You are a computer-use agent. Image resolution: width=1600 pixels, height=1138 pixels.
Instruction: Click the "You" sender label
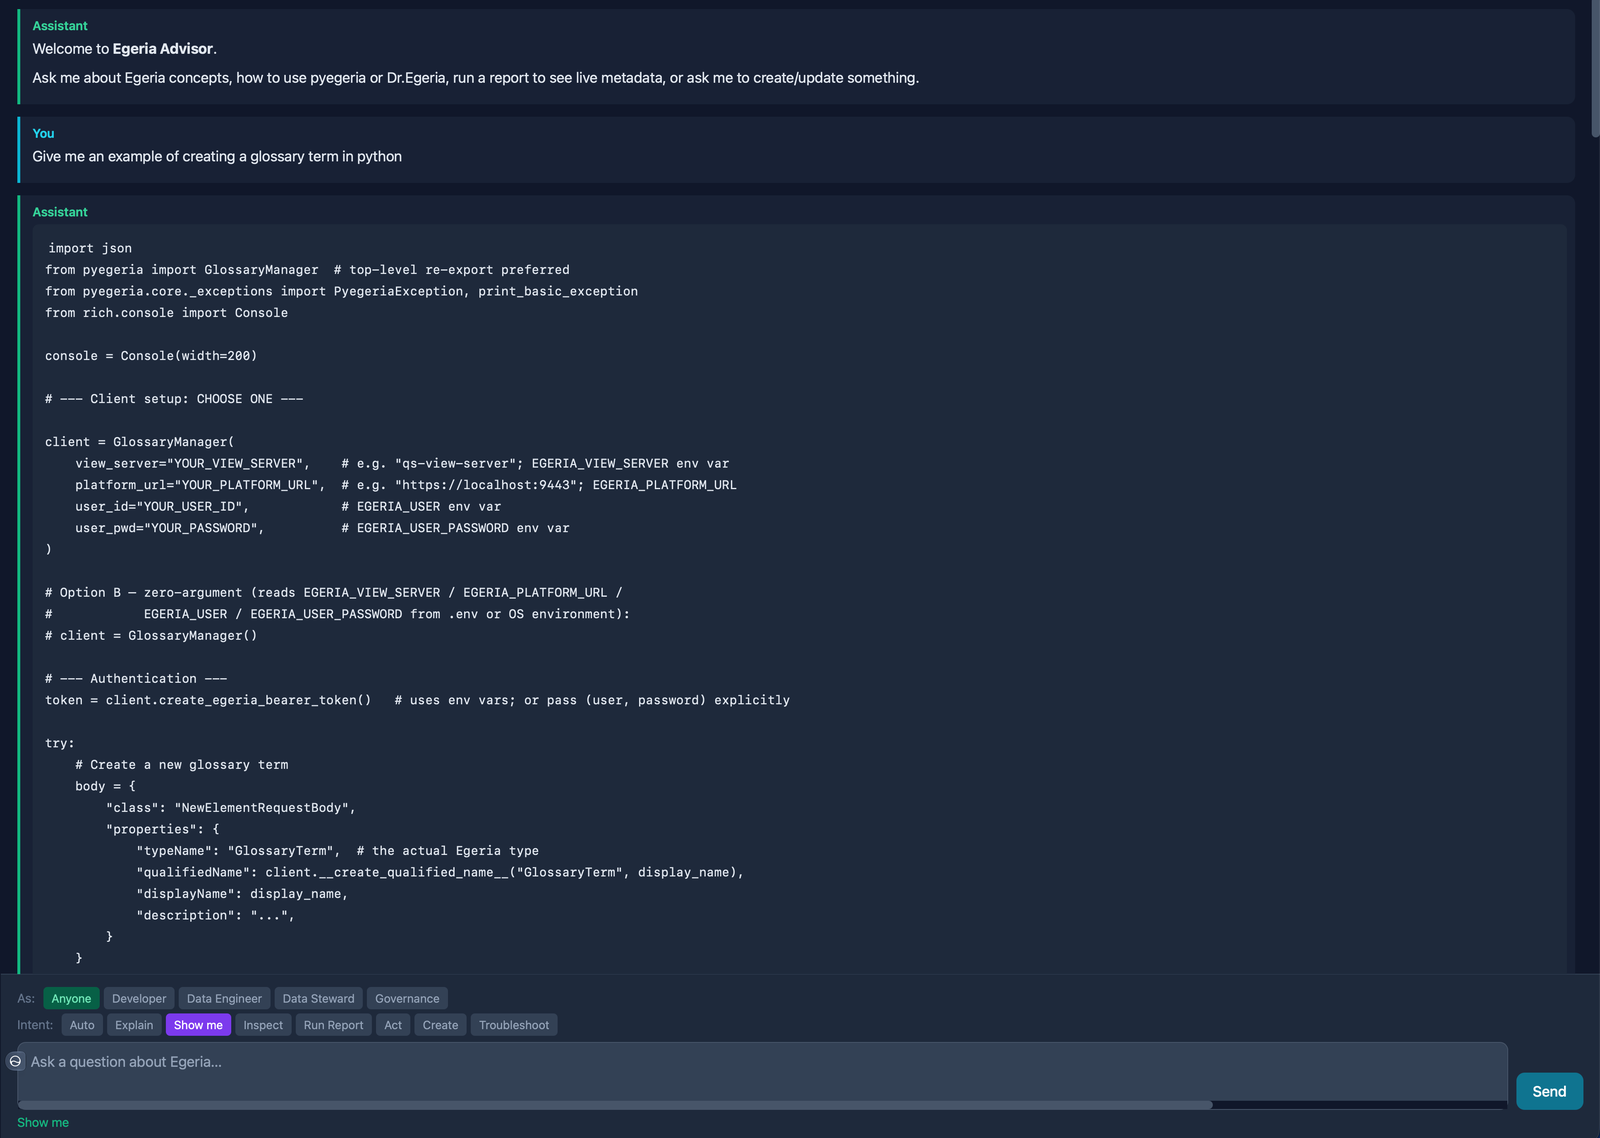[x=43, y=133]
